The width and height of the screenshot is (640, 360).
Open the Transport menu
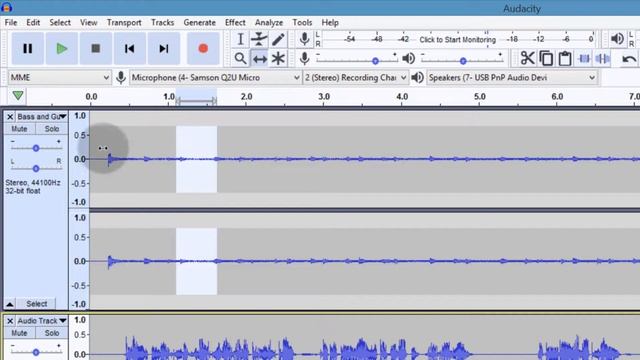tap(124, 22)
